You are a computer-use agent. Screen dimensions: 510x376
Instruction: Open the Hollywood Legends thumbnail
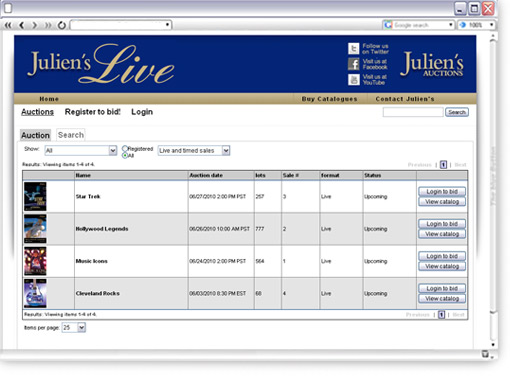35,229
